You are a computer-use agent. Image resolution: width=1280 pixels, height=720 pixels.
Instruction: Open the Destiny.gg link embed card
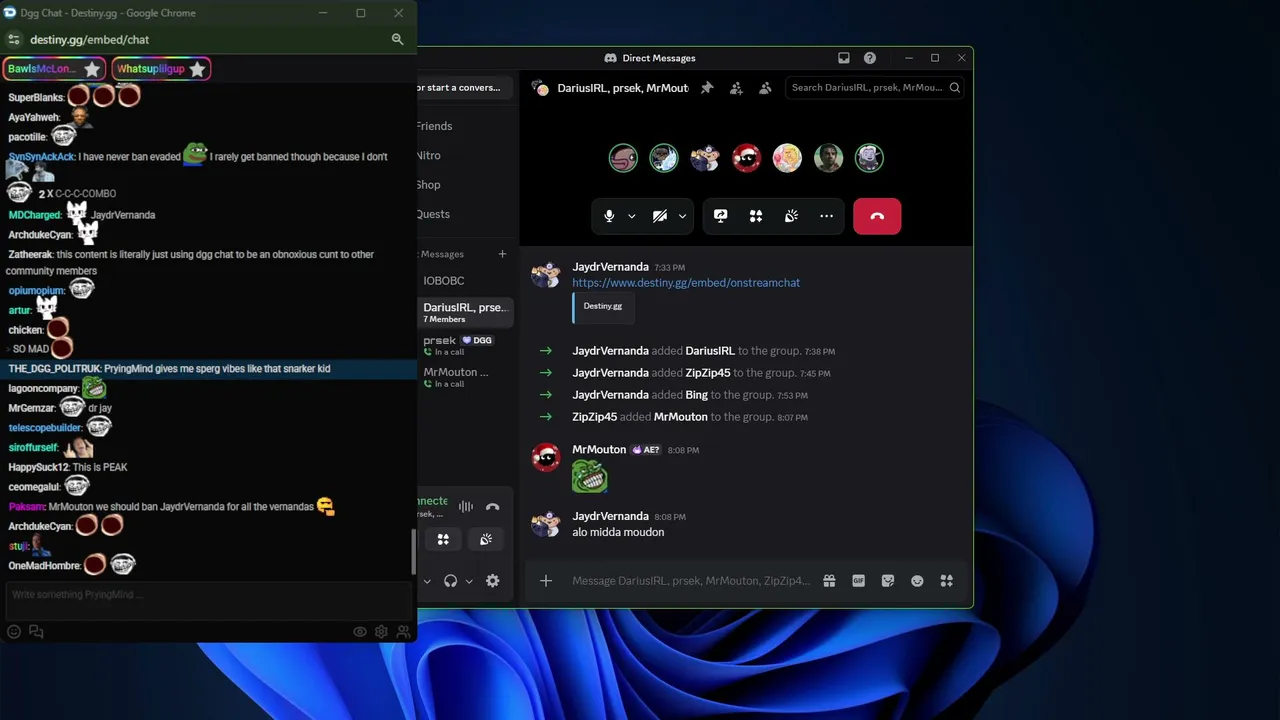(603, 307)
